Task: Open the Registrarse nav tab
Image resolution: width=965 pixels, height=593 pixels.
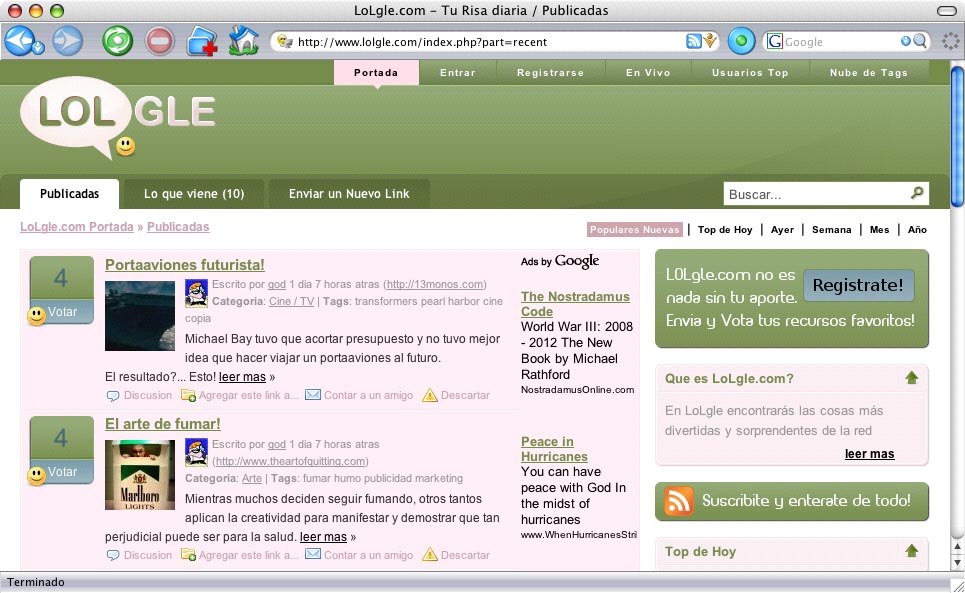Action: click(550, 73)
